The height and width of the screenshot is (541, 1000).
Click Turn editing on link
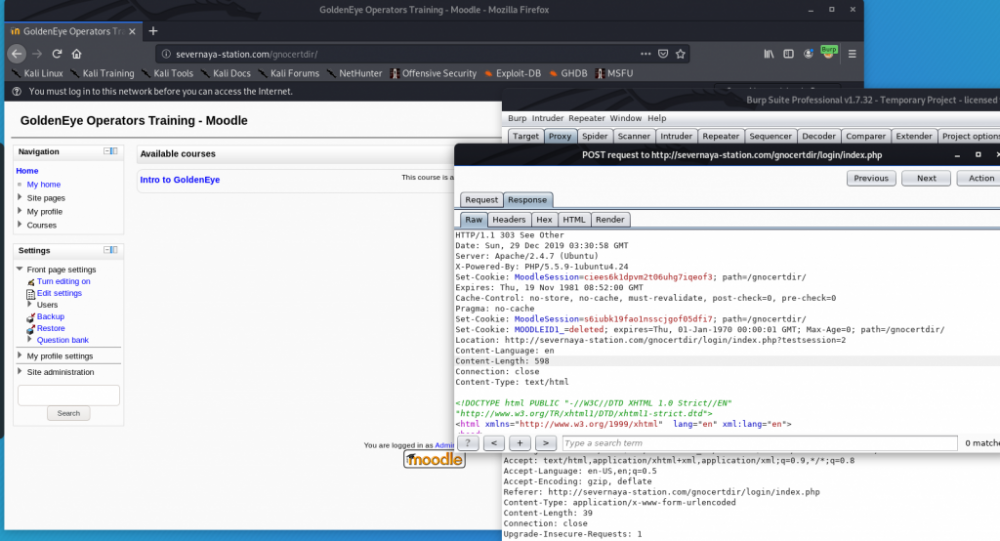[63, 281]
